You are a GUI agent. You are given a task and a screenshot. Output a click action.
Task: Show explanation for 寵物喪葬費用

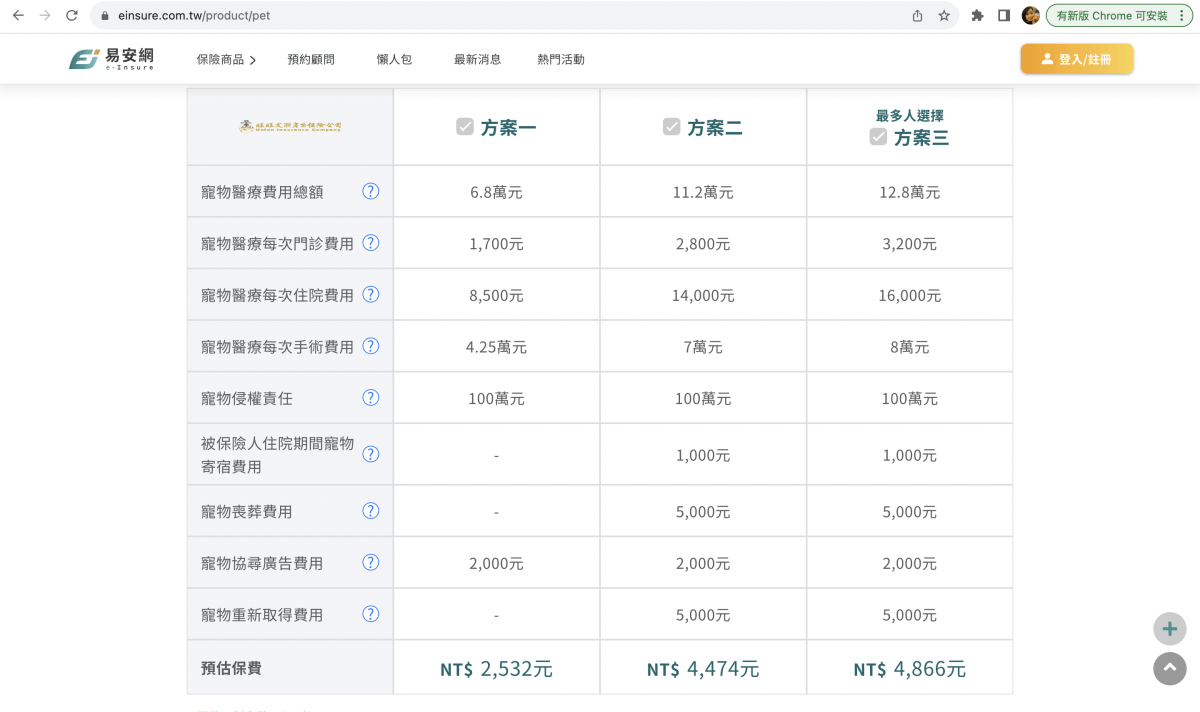pyautogui.click(x=370, y=510)
